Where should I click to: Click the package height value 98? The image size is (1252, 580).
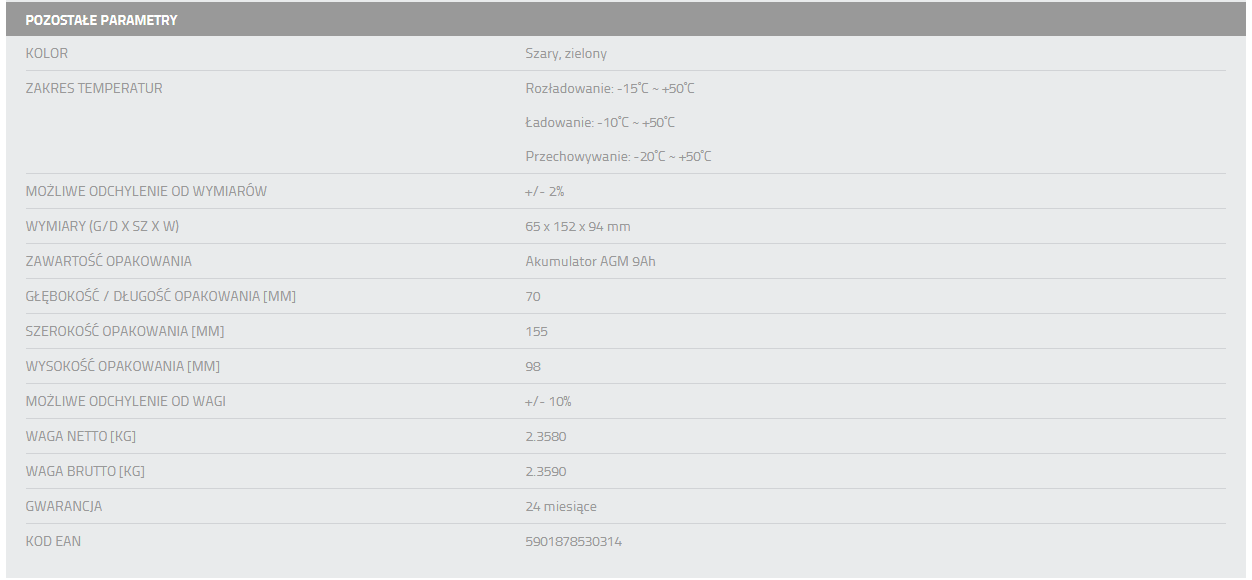533,366
